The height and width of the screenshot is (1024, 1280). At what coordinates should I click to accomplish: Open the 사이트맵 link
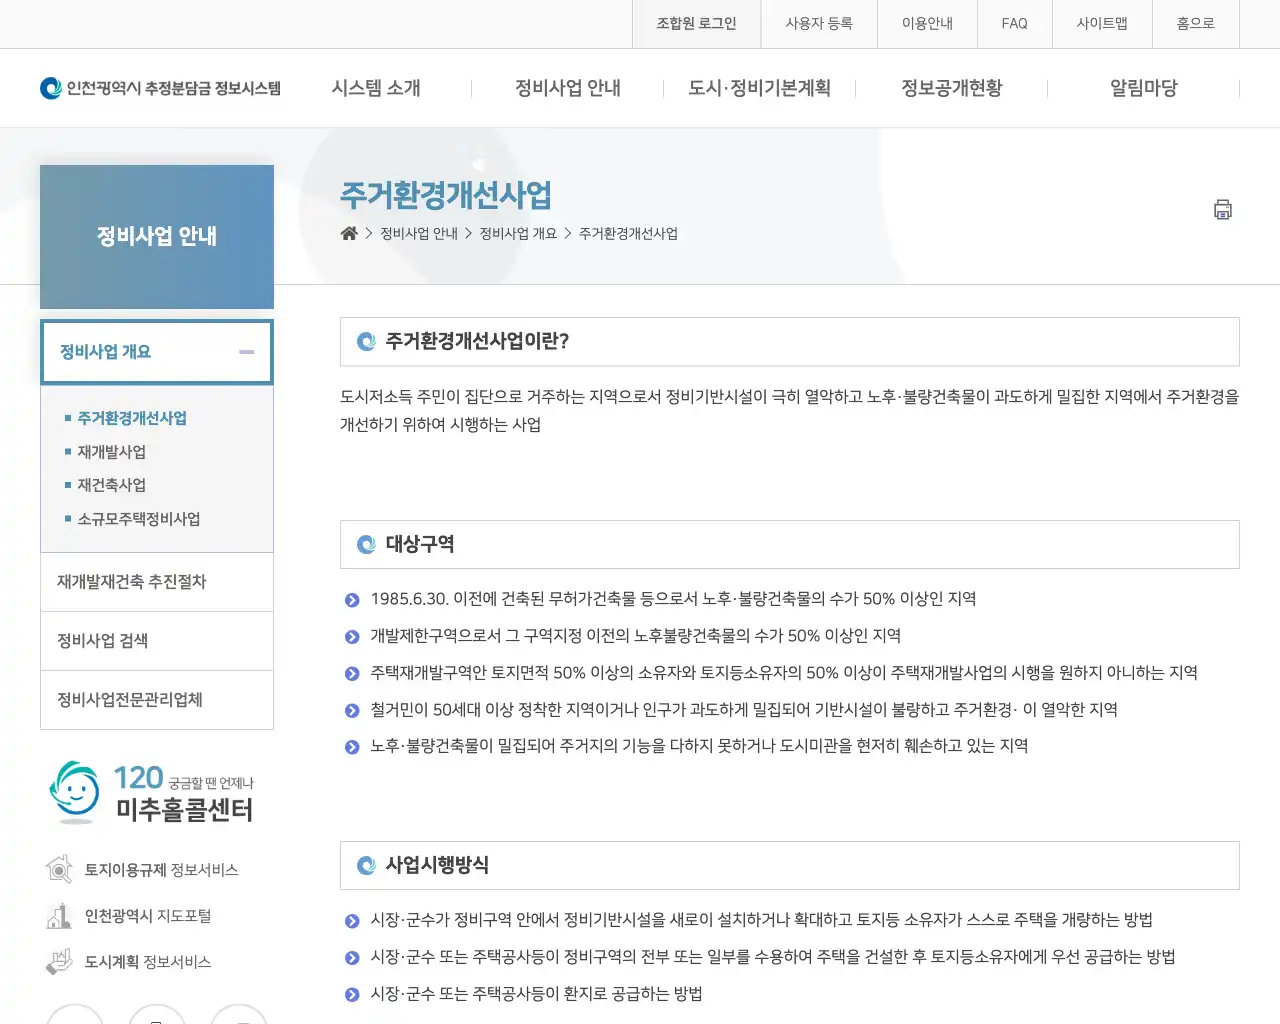(x=1102, y=23)
